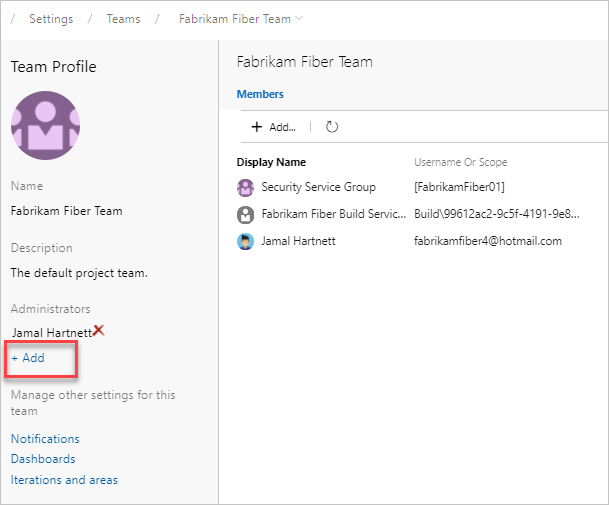Screen dimensions: 609x505
Task: Go to Settings breadcrumb
Action: coord(51,19)
